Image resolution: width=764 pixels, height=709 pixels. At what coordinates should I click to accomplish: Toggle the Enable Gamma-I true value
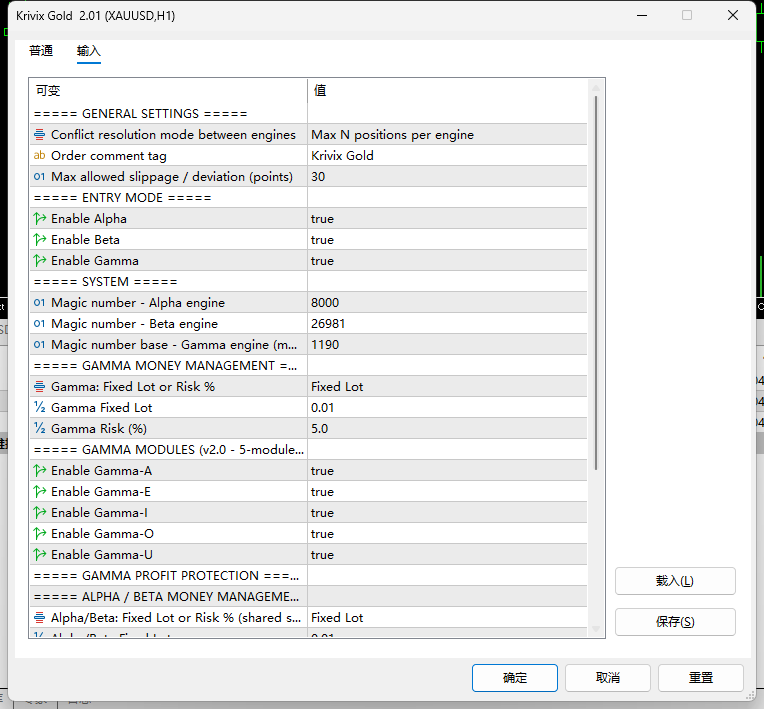(x=447, y=512)
